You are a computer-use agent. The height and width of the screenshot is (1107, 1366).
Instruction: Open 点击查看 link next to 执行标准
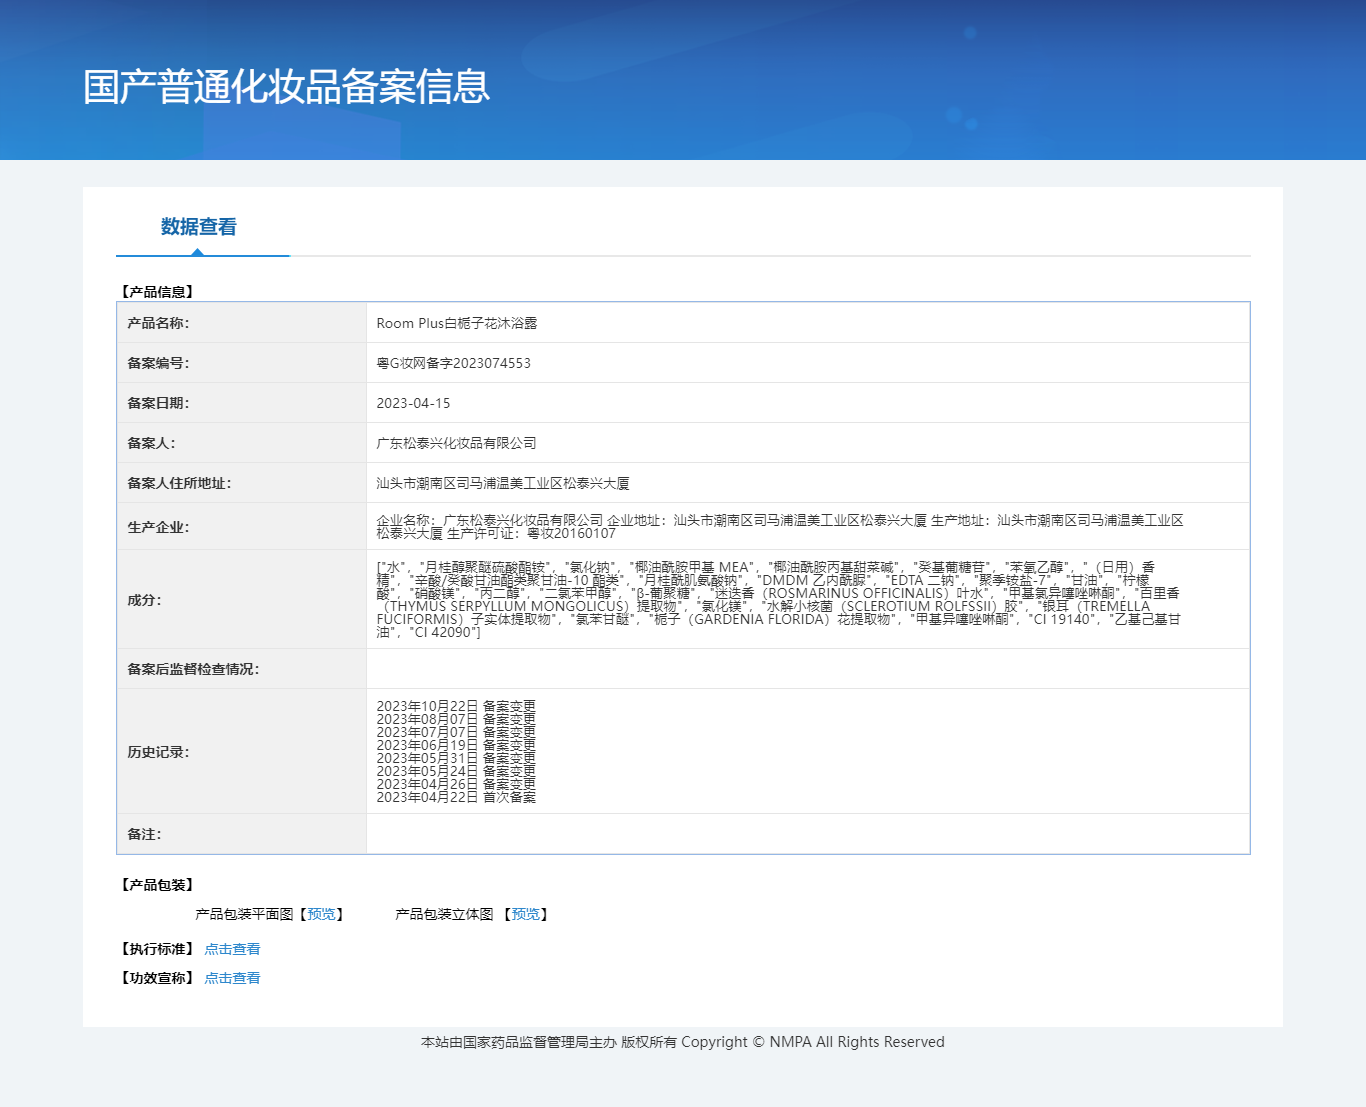[x=232, y=949]
